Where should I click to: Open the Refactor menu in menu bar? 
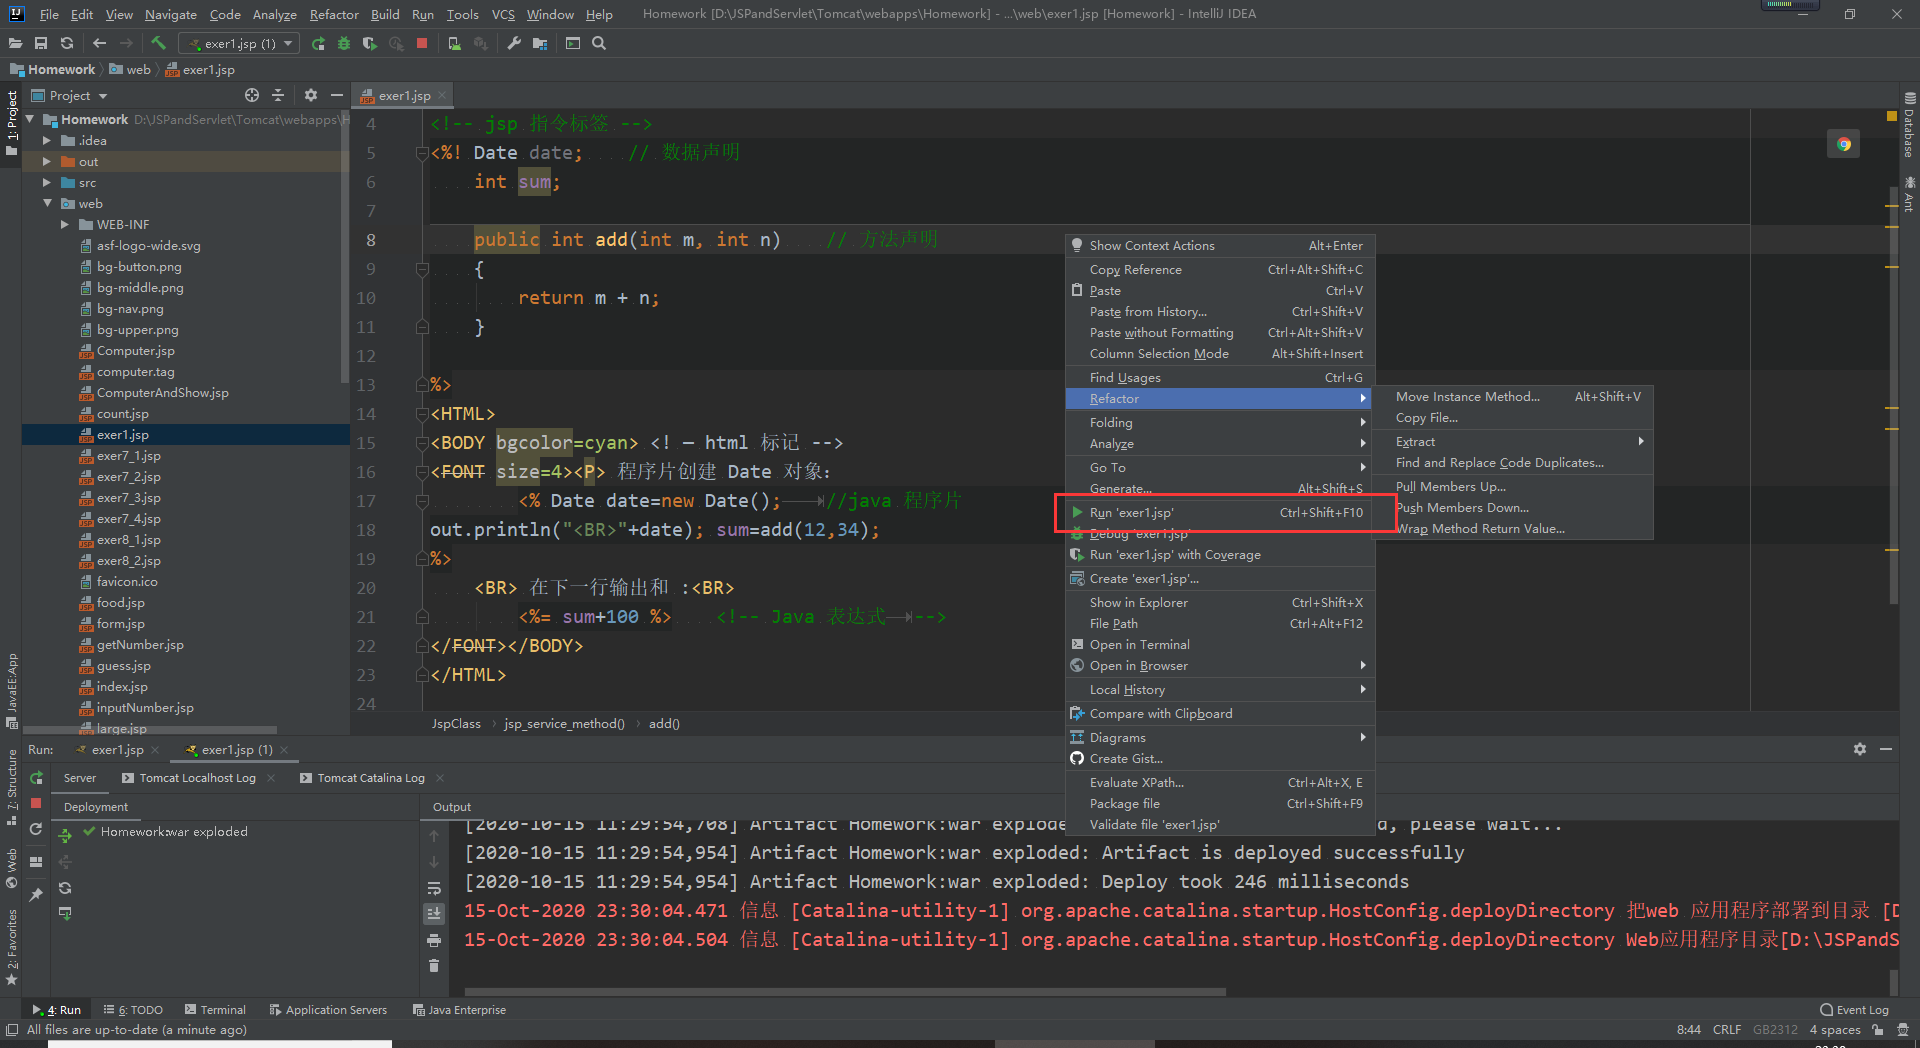(334, 14)
